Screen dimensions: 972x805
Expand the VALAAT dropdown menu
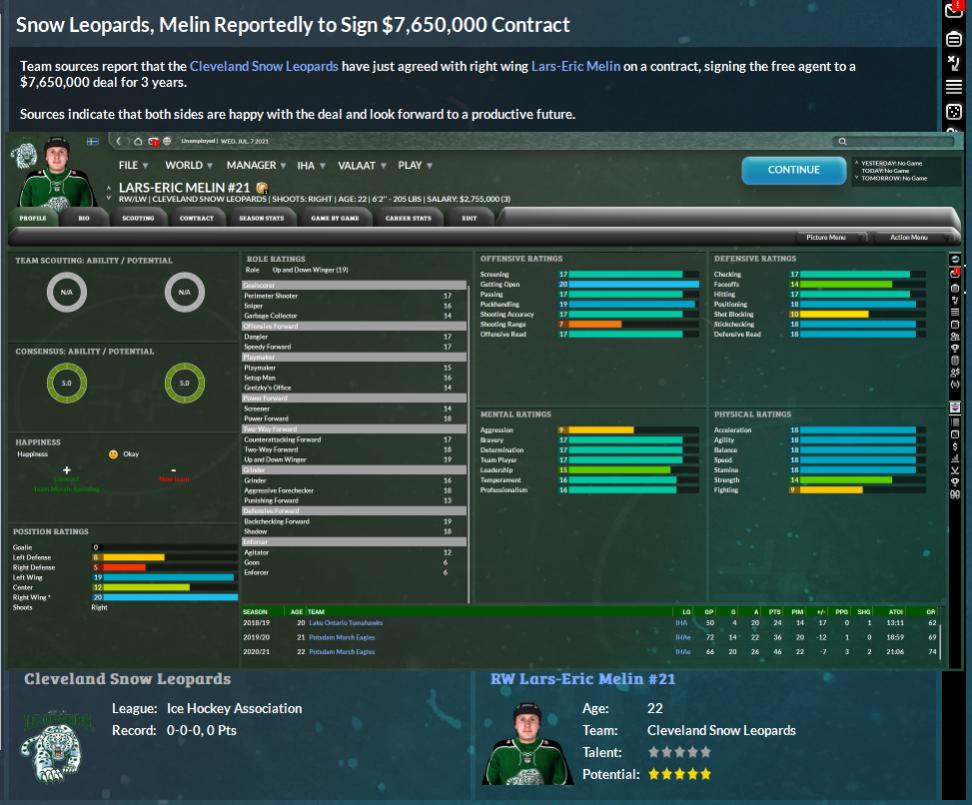coord(362,165)
